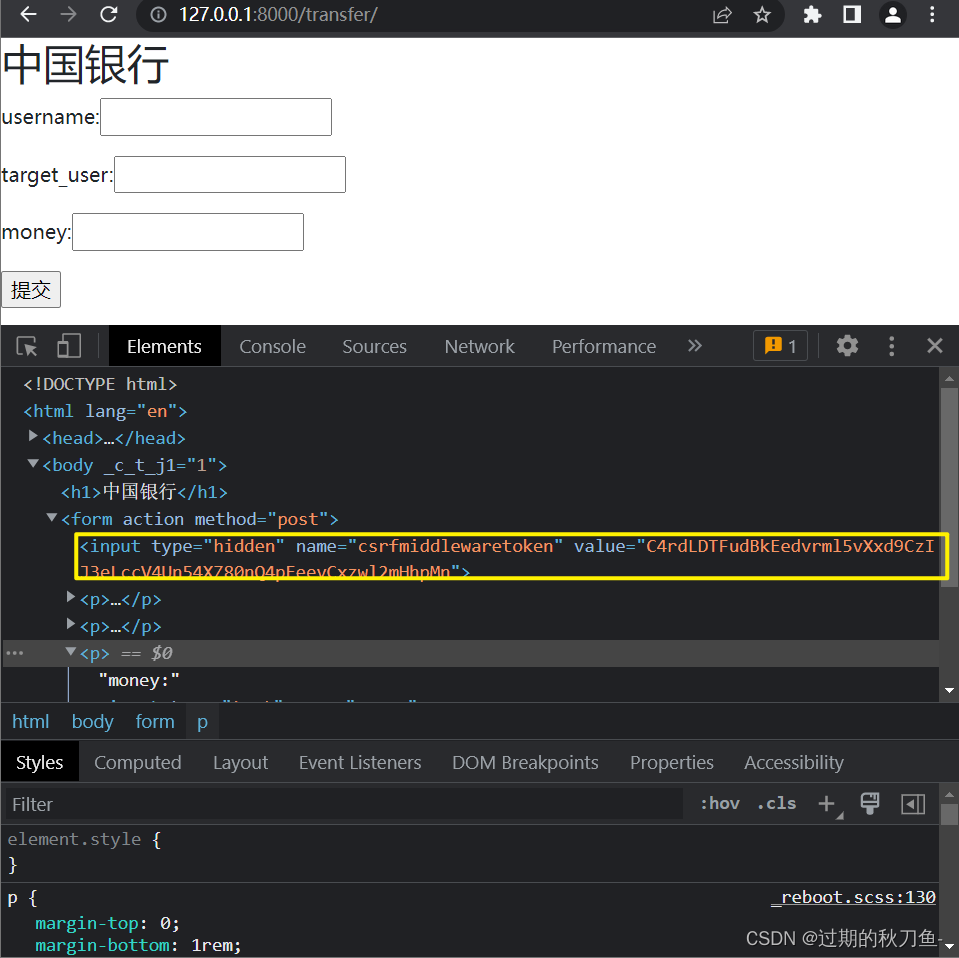Switch to the Styles pane
Image resolution: width=959 pixels, height=958 pixels.
point(40,762)
